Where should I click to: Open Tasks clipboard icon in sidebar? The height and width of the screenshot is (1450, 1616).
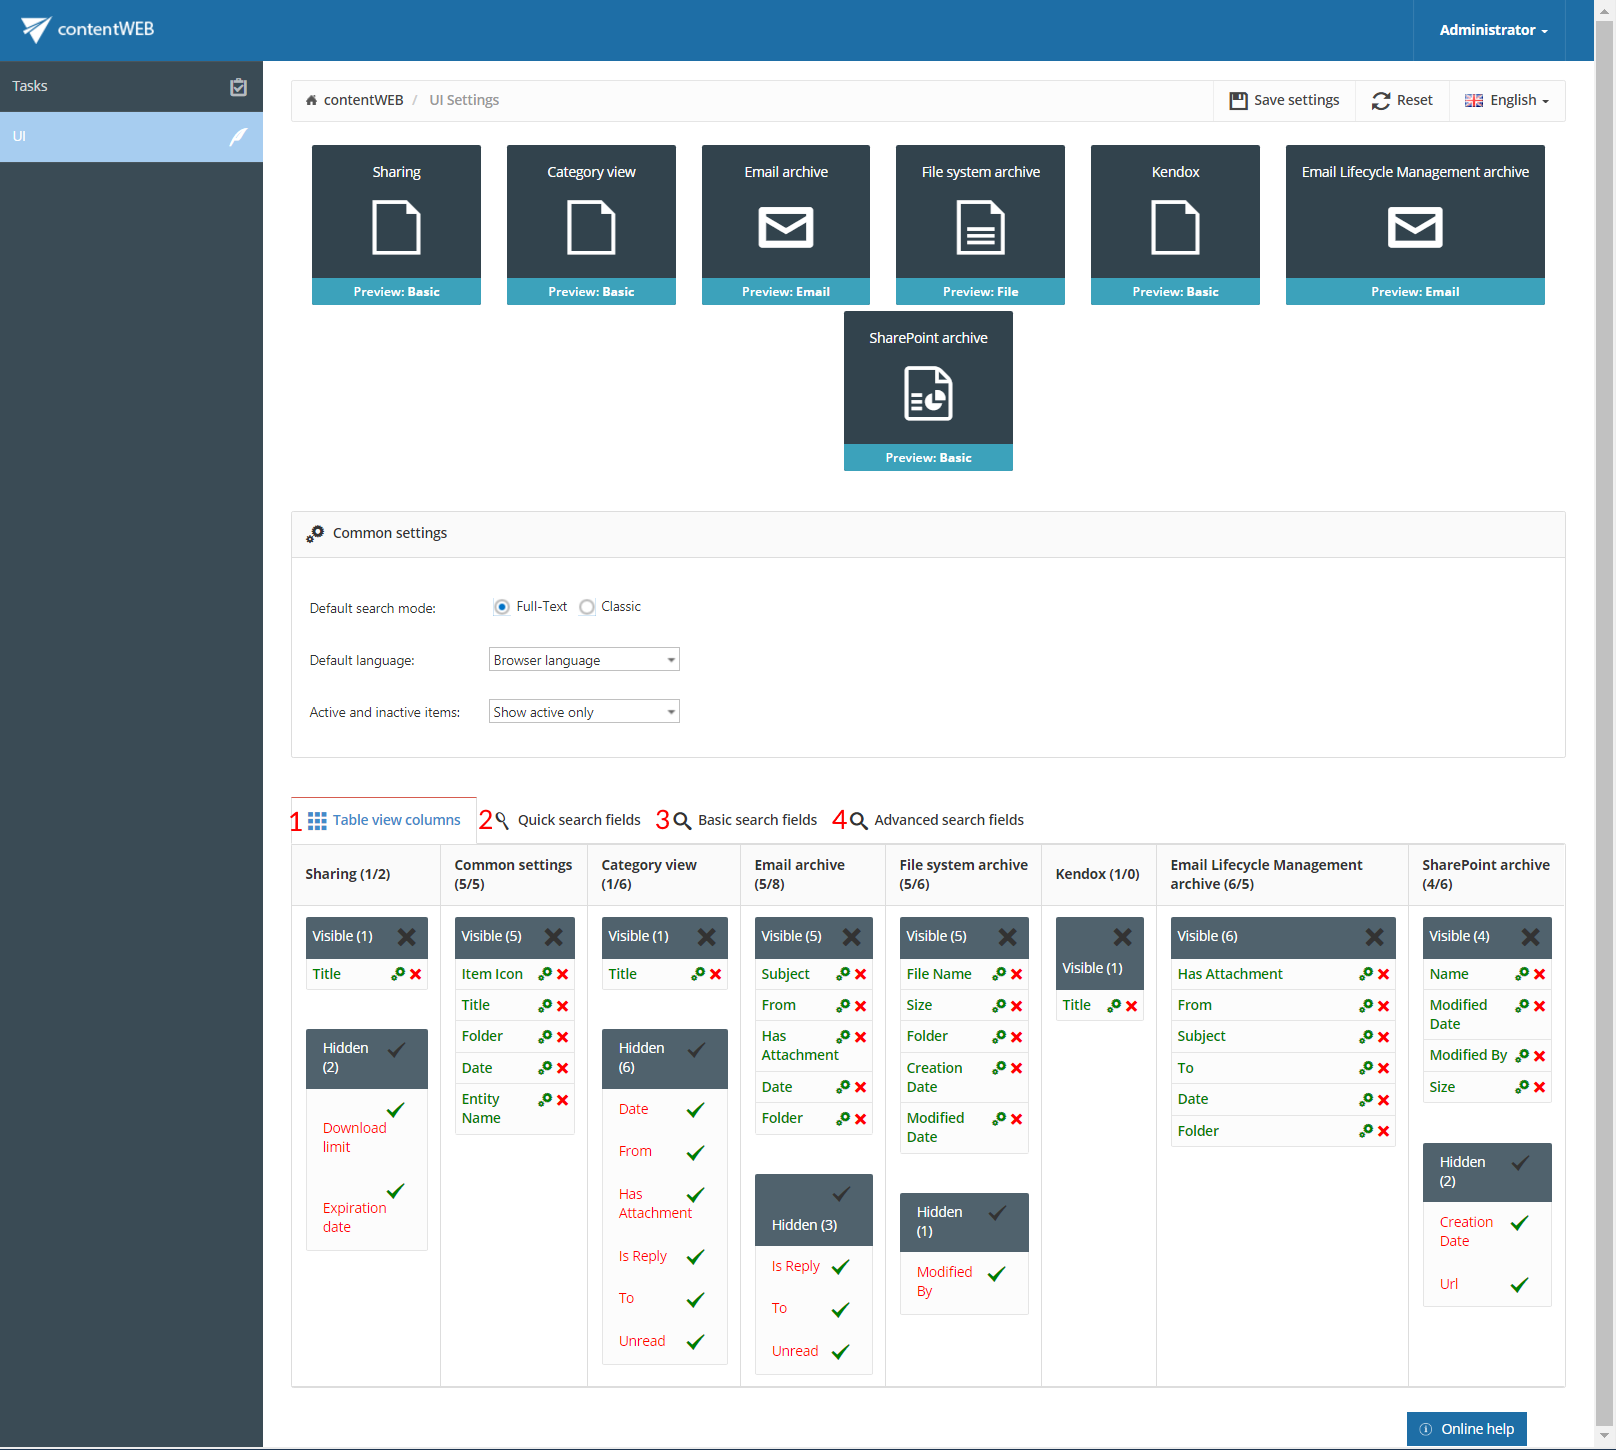click(238, 87)
